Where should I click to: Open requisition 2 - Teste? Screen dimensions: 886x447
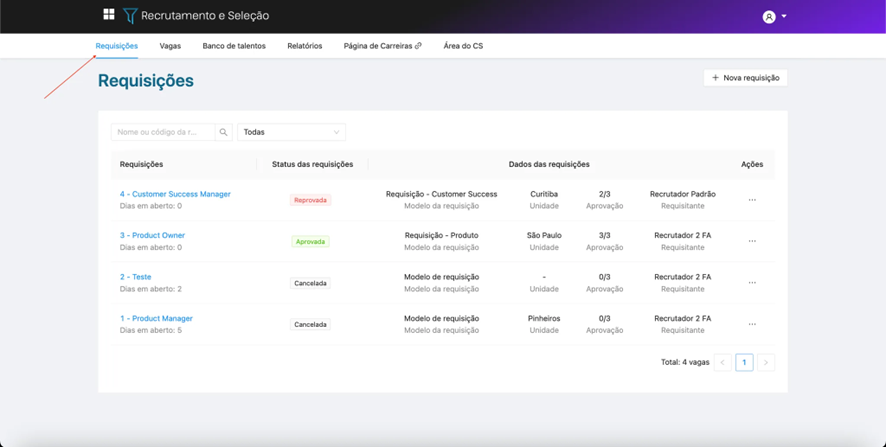click(x=136, y=277)
